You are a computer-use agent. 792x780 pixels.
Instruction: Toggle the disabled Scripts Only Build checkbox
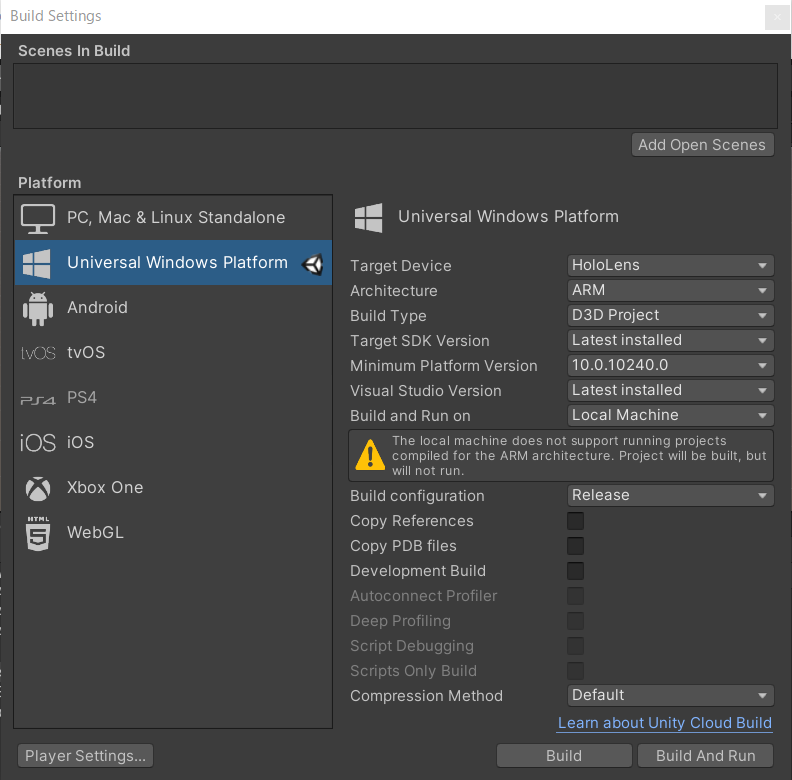click(x=575, y=671)
